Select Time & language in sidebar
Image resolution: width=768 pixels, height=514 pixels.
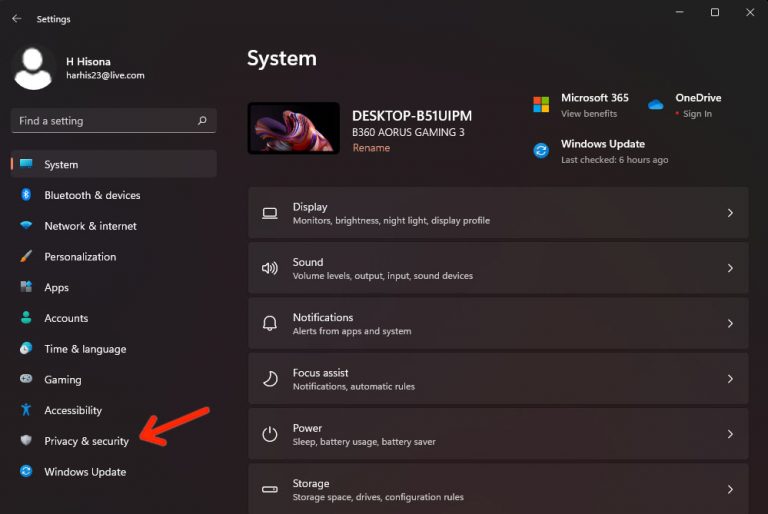(x=85, y=349)
